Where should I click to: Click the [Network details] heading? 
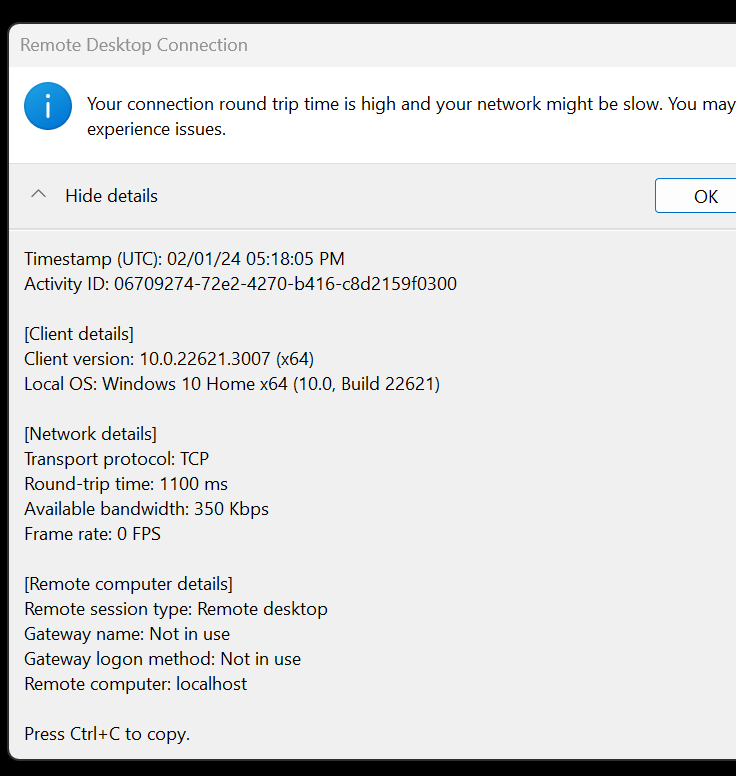90,434
